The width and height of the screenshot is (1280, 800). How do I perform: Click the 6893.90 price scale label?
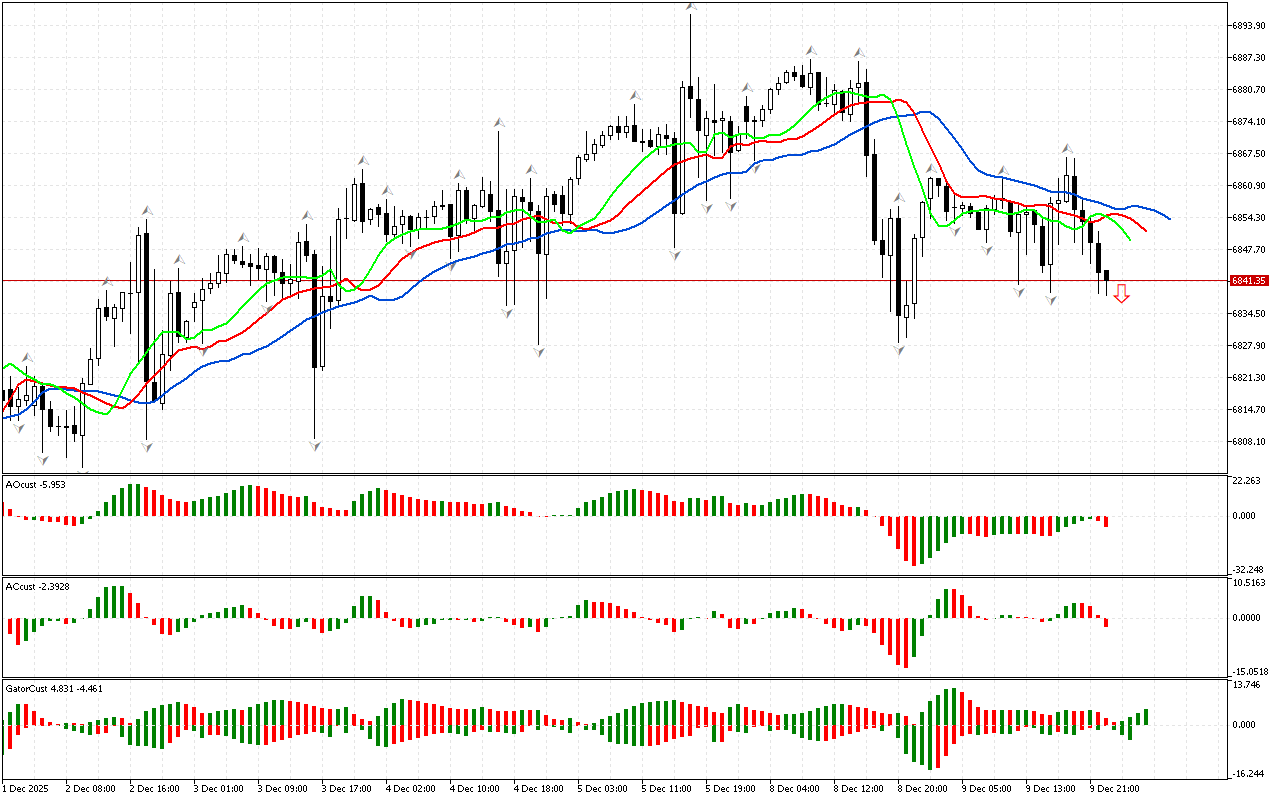tap(1251, 25)
